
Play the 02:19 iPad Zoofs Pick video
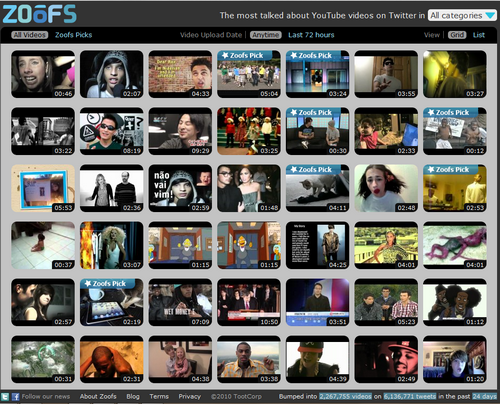(112, 302)
